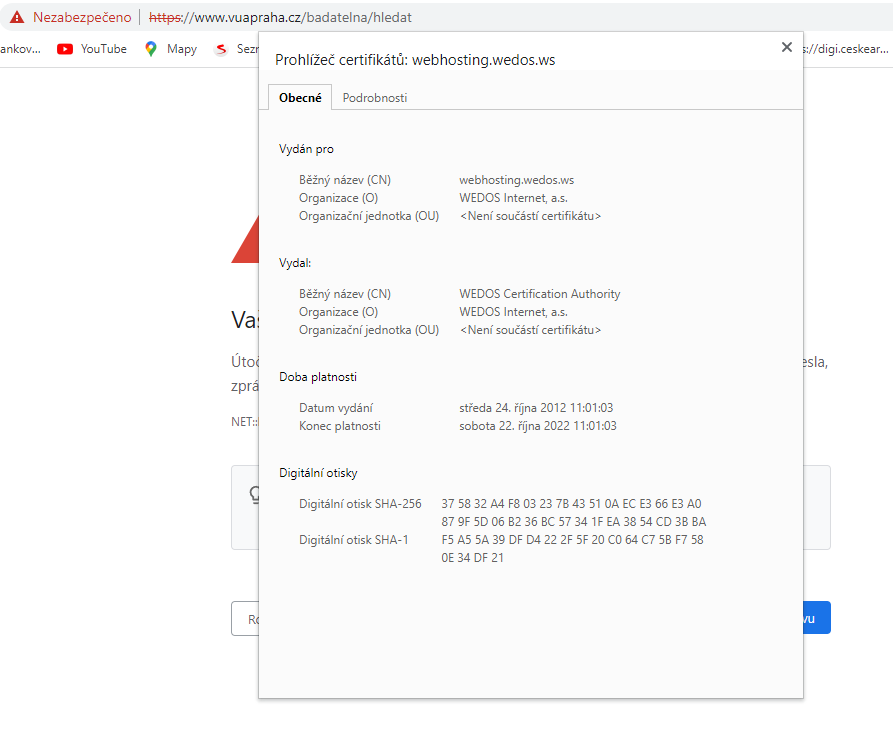Open the digi.ceskear bookmark
This screenshot has width=893, height=731.
tap(846, 48)
